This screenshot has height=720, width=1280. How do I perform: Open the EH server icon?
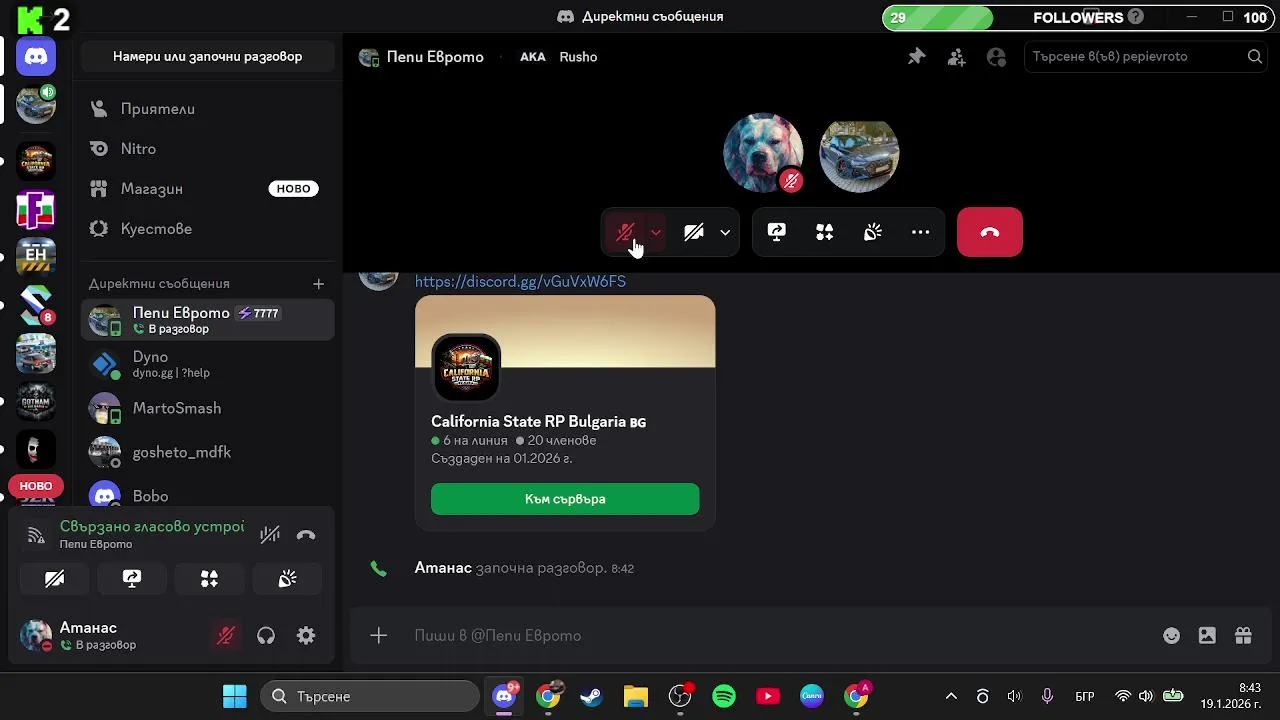coord(36,256)
